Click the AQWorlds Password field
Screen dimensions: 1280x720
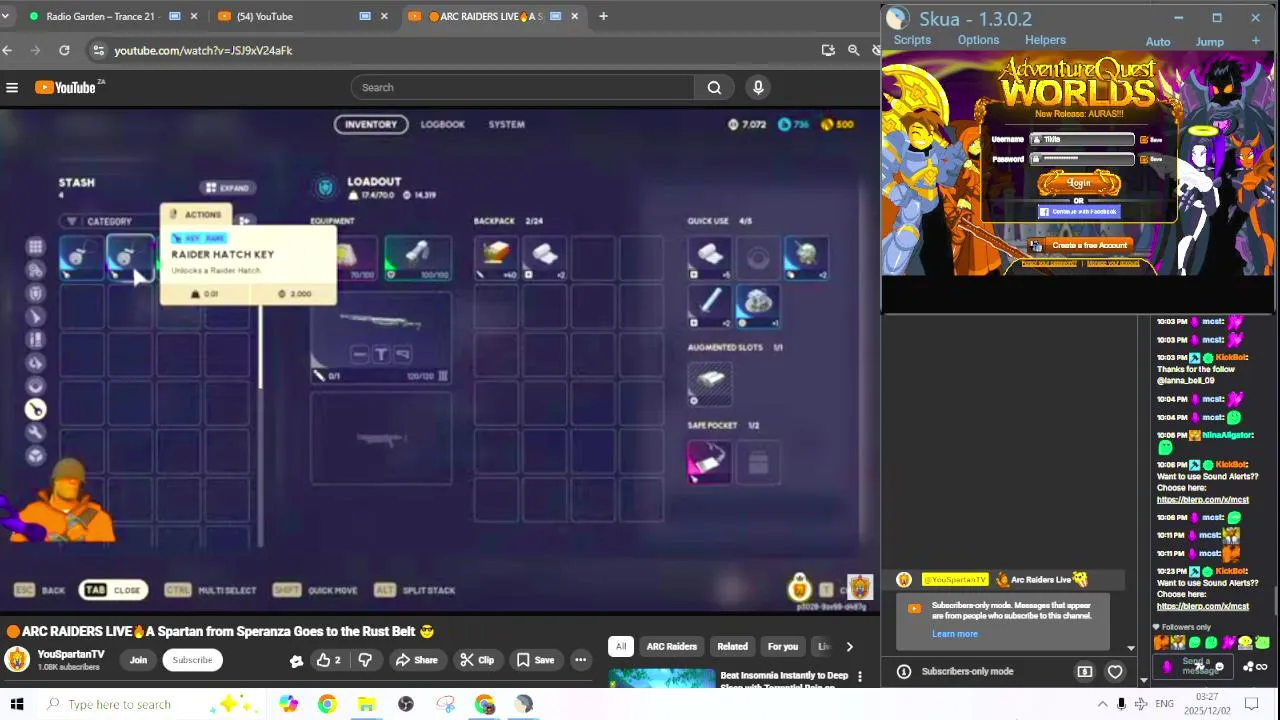(x=1084, y=159)
